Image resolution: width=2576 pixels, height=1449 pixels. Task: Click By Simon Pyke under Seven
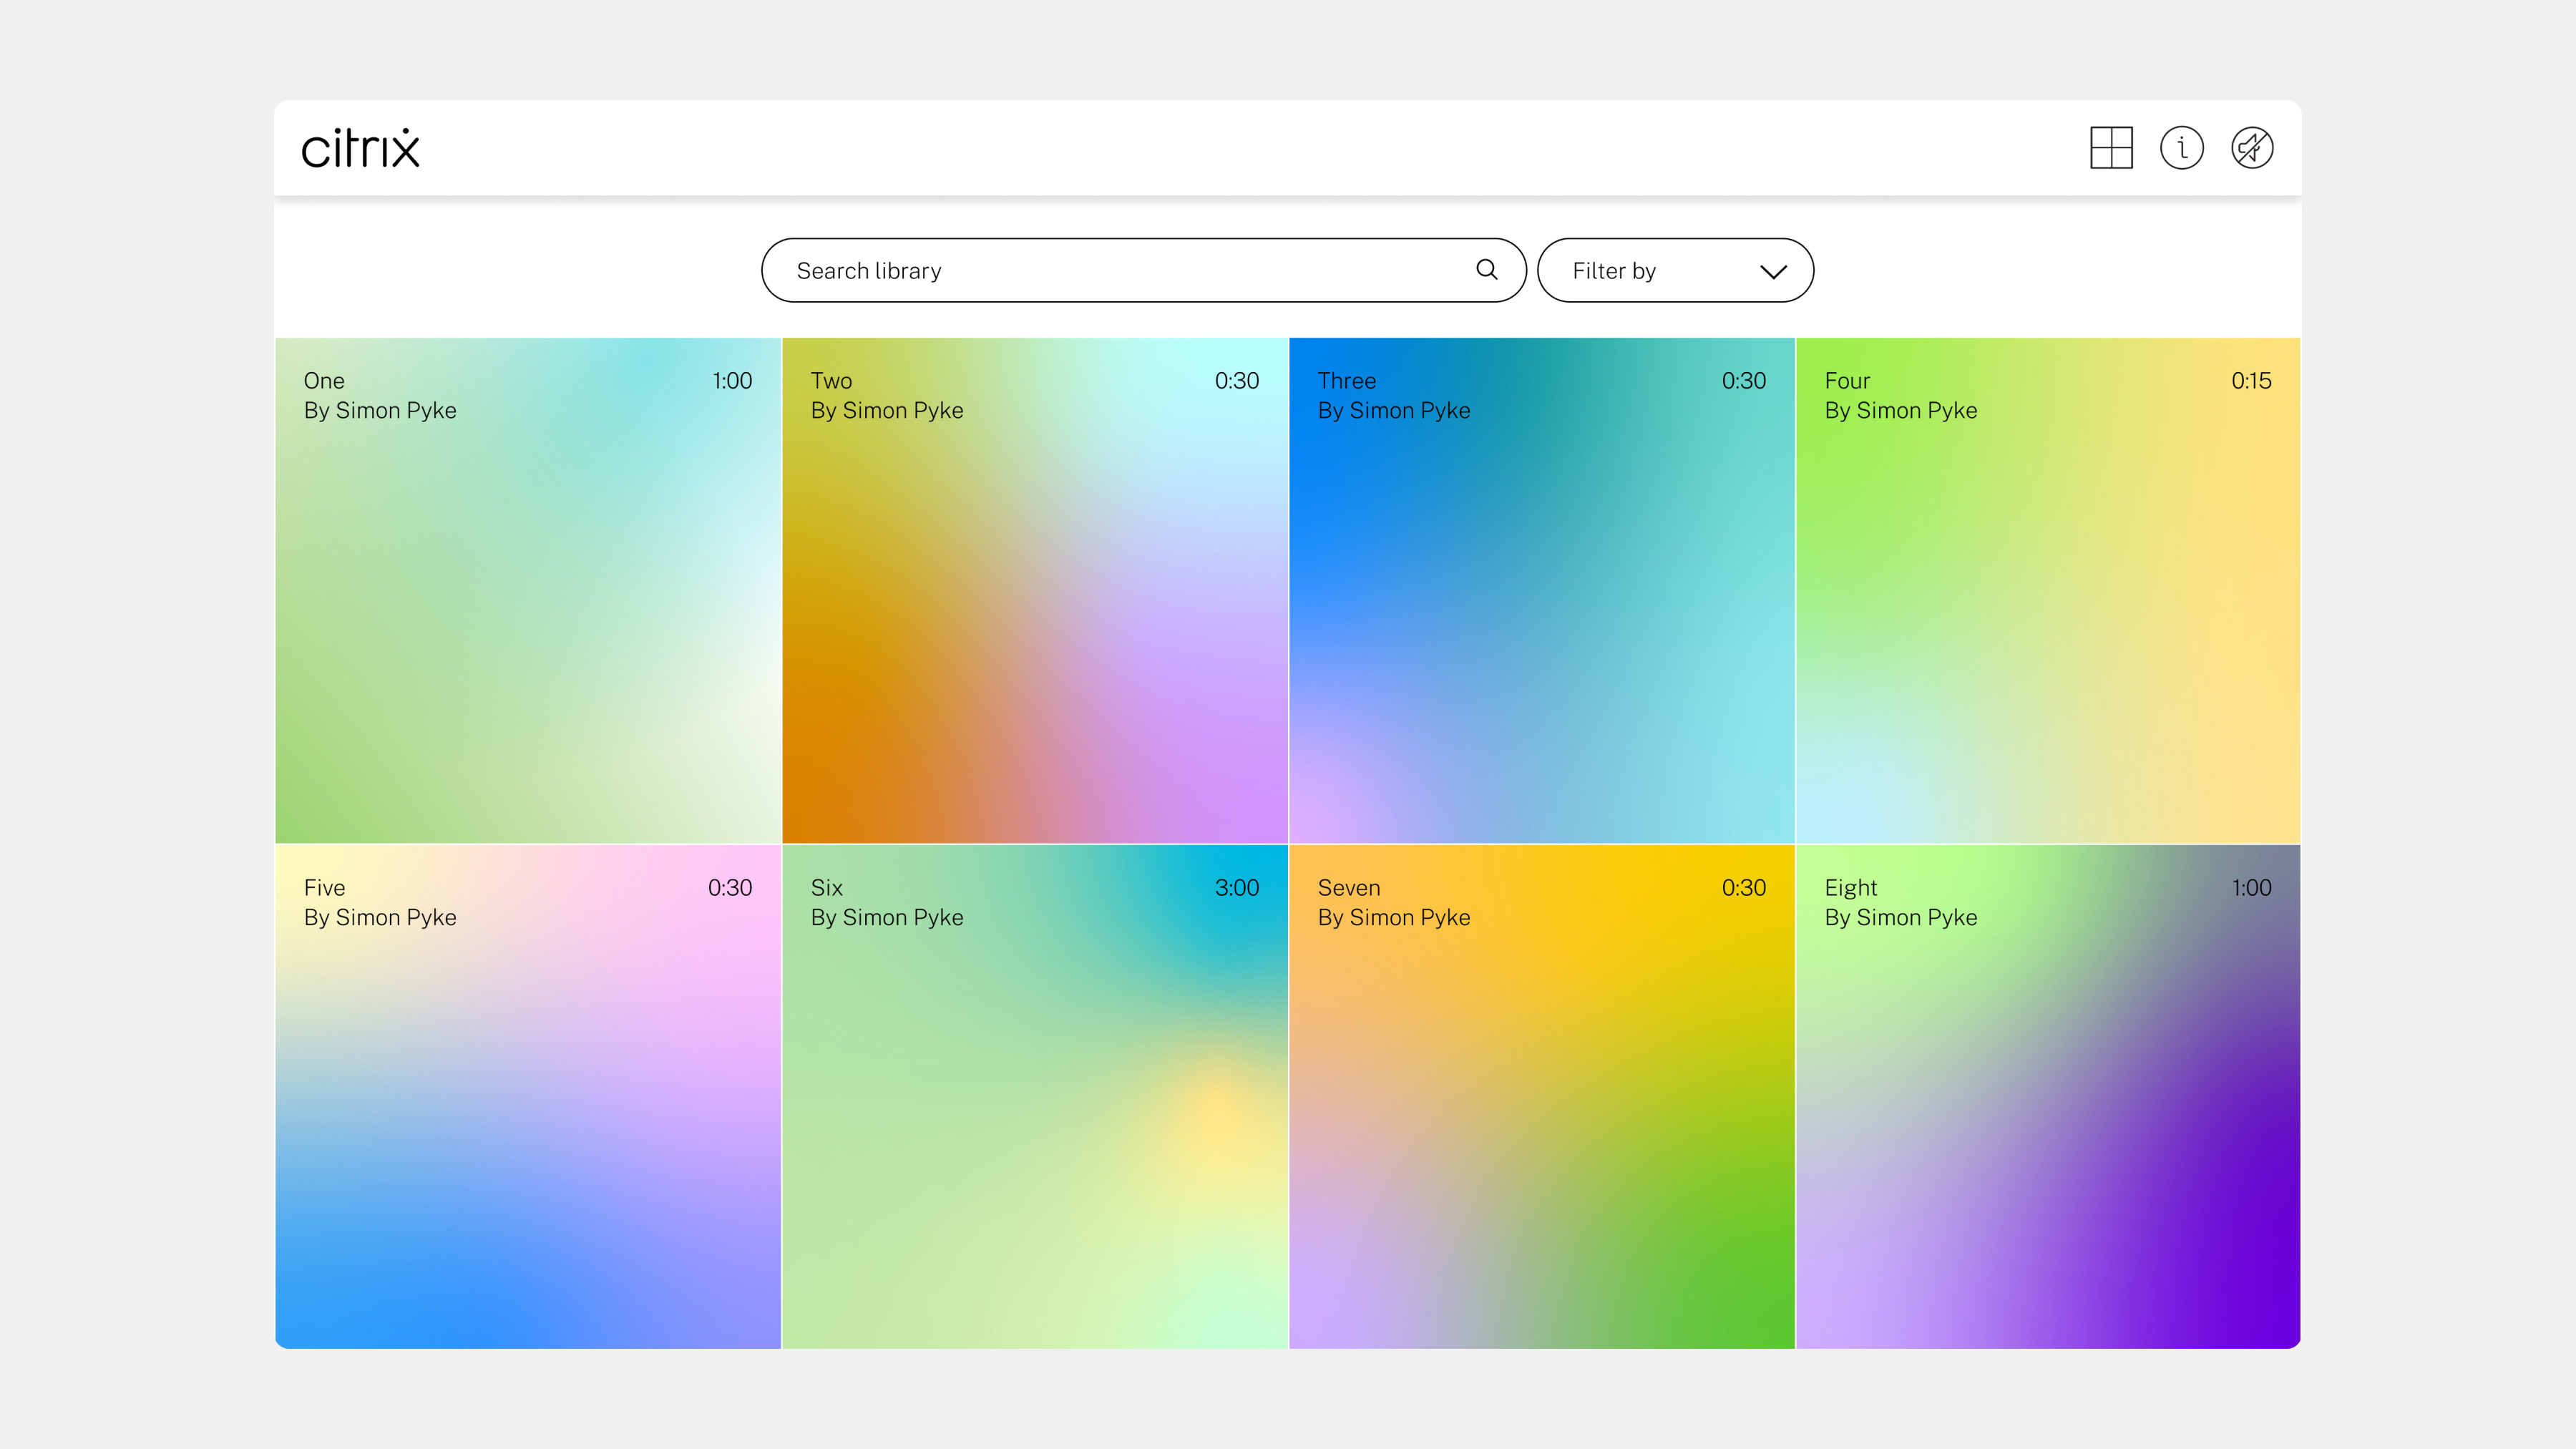(x=1393, y=918)
